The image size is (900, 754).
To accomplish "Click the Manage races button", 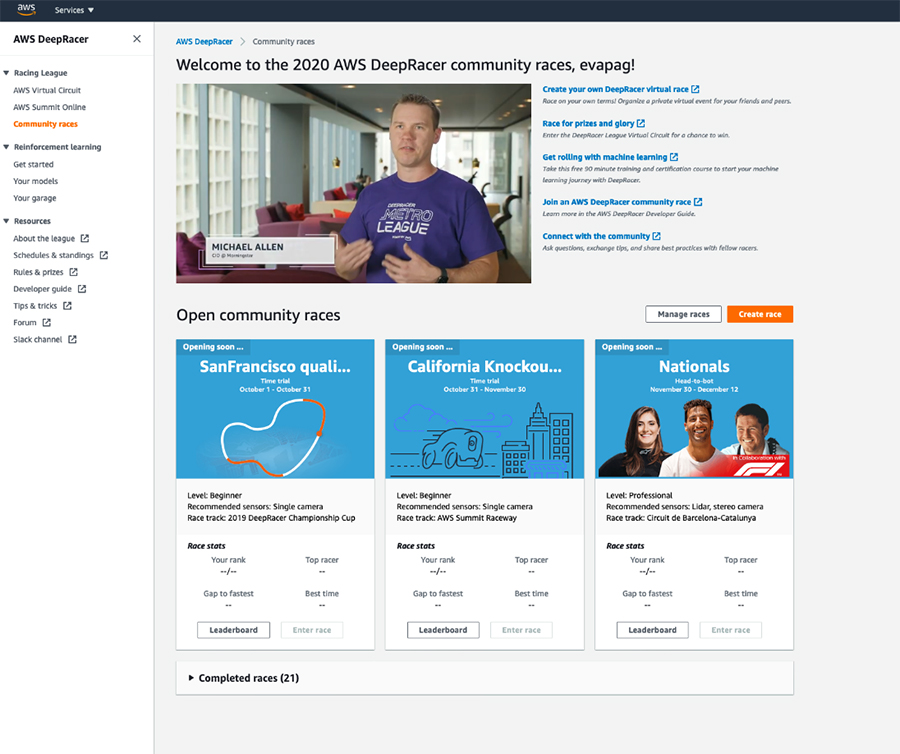I will coord(683,314).
